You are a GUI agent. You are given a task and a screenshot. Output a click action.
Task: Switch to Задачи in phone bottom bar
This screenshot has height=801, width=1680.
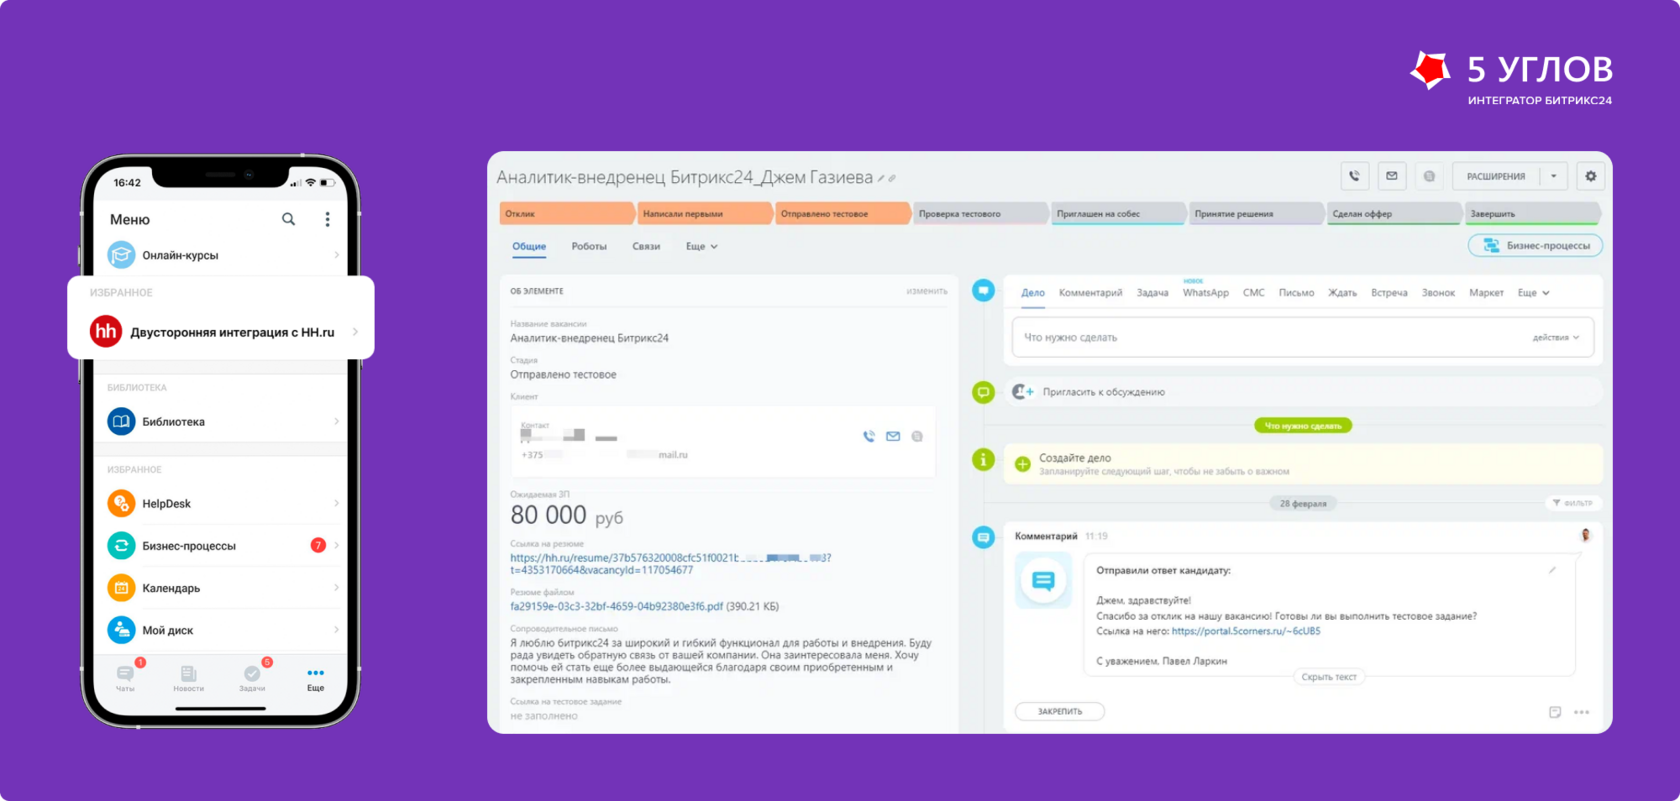(252, 677)
